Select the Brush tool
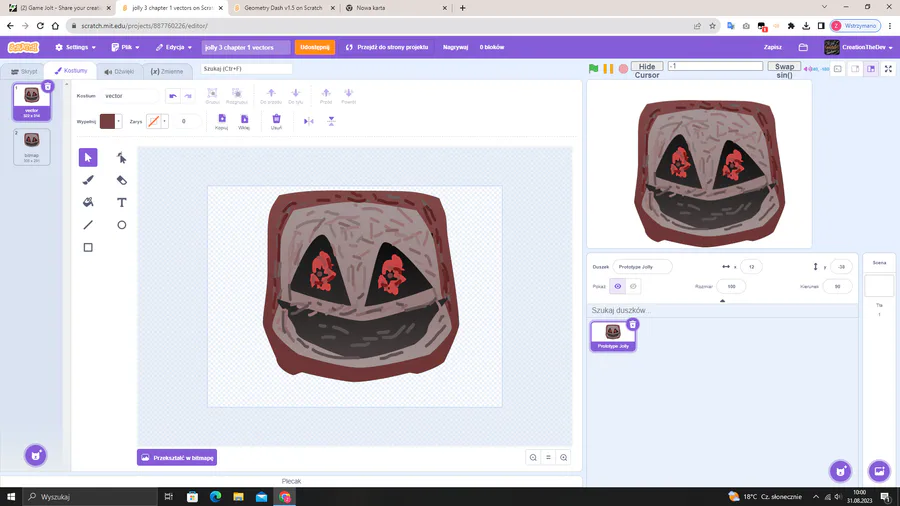The width and height of the screenshot is (900, 506). [88, 180]
